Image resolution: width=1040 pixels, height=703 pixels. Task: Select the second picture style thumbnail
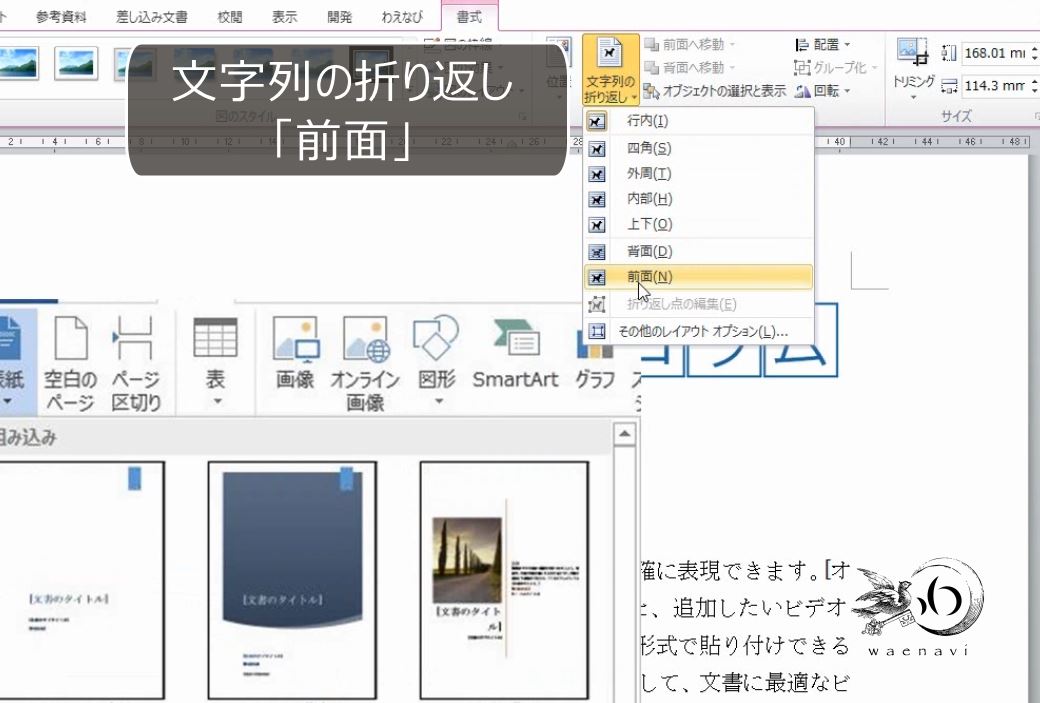tap(76, 64)
